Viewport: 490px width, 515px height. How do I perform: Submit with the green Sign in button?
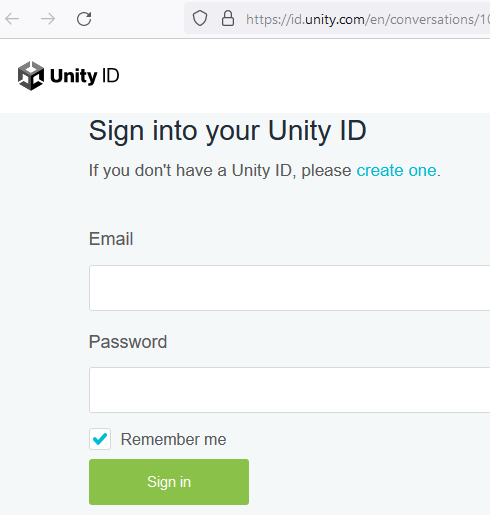(x=169, y=482)
